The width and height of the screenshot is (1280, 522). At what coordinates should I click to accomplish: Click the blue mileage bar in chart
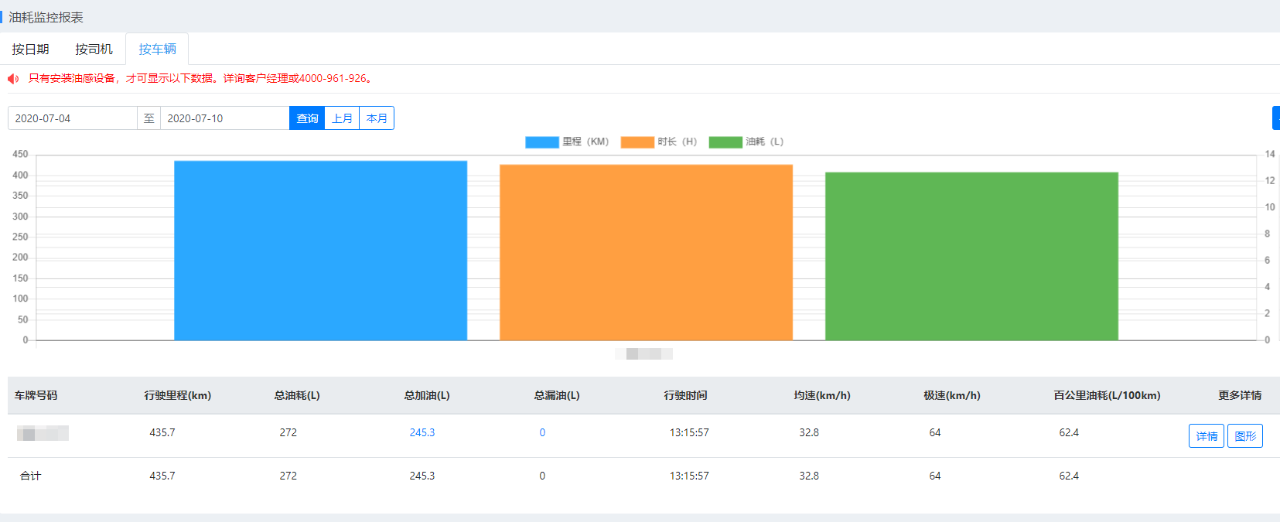(x=320, y=250)
